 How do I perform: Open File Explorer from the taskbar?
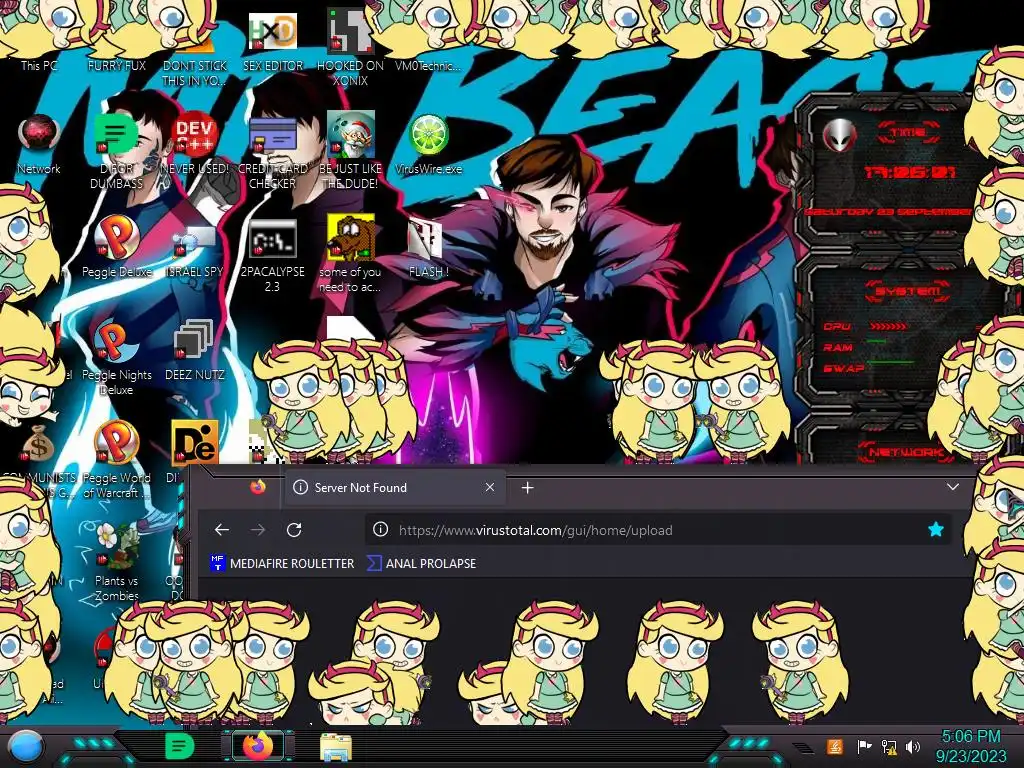tap(336, 747)
